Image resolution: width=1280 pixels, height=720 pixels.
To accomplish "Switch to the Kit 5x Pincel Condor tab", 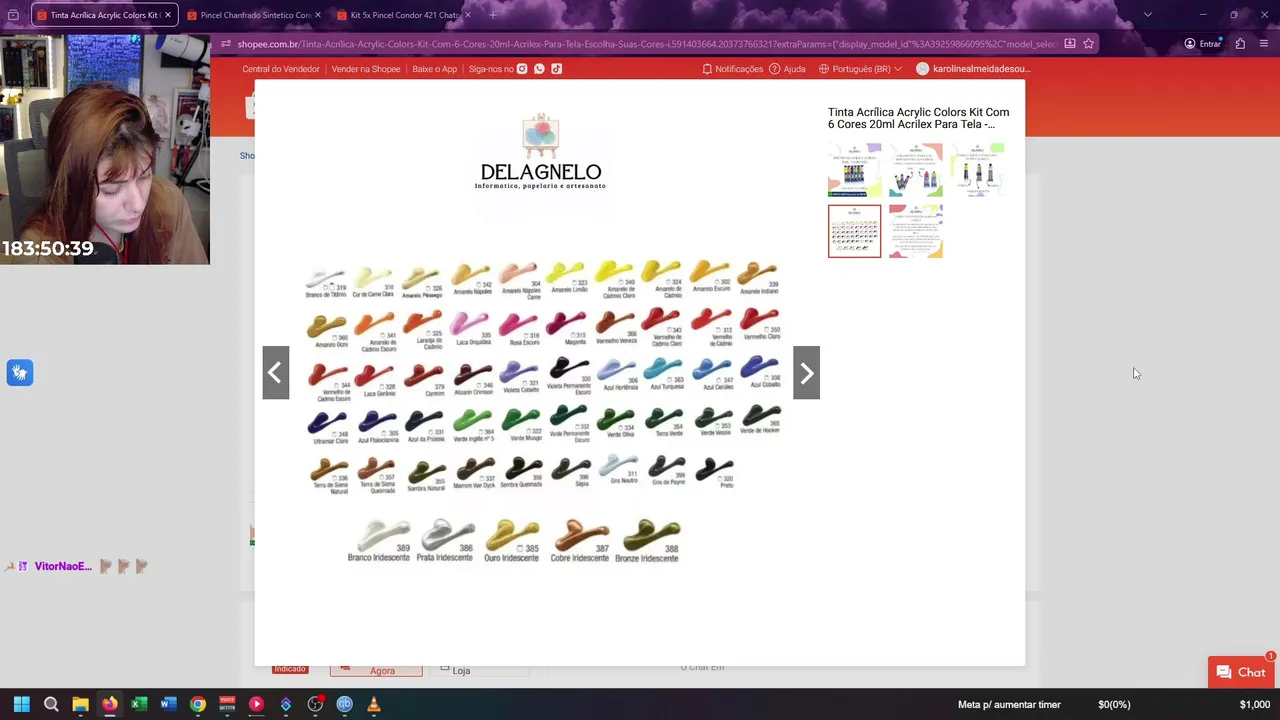I will tap(405, 15).
